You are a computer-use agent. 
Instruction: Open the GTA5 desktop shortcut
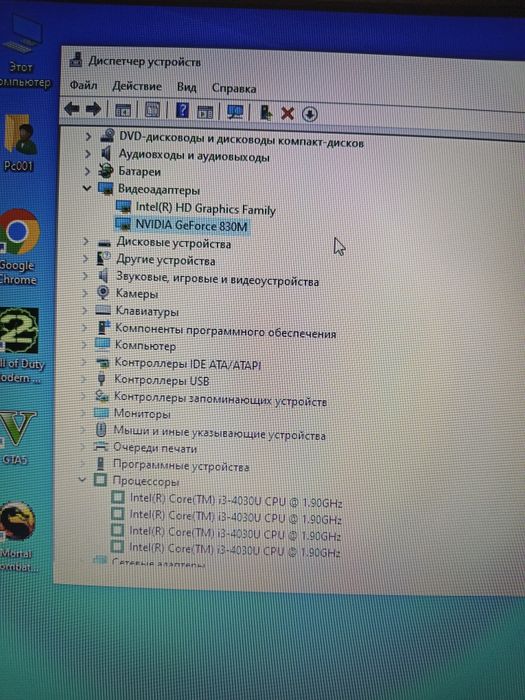pos(17,438)
